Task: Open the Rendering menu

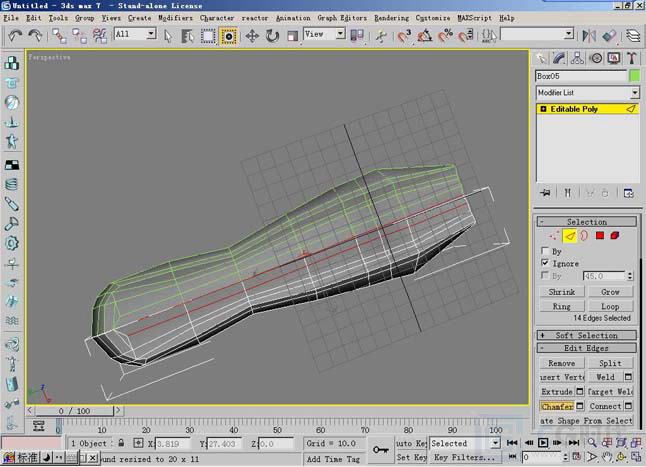Action: pyautogui.click(x=391, y=18)
